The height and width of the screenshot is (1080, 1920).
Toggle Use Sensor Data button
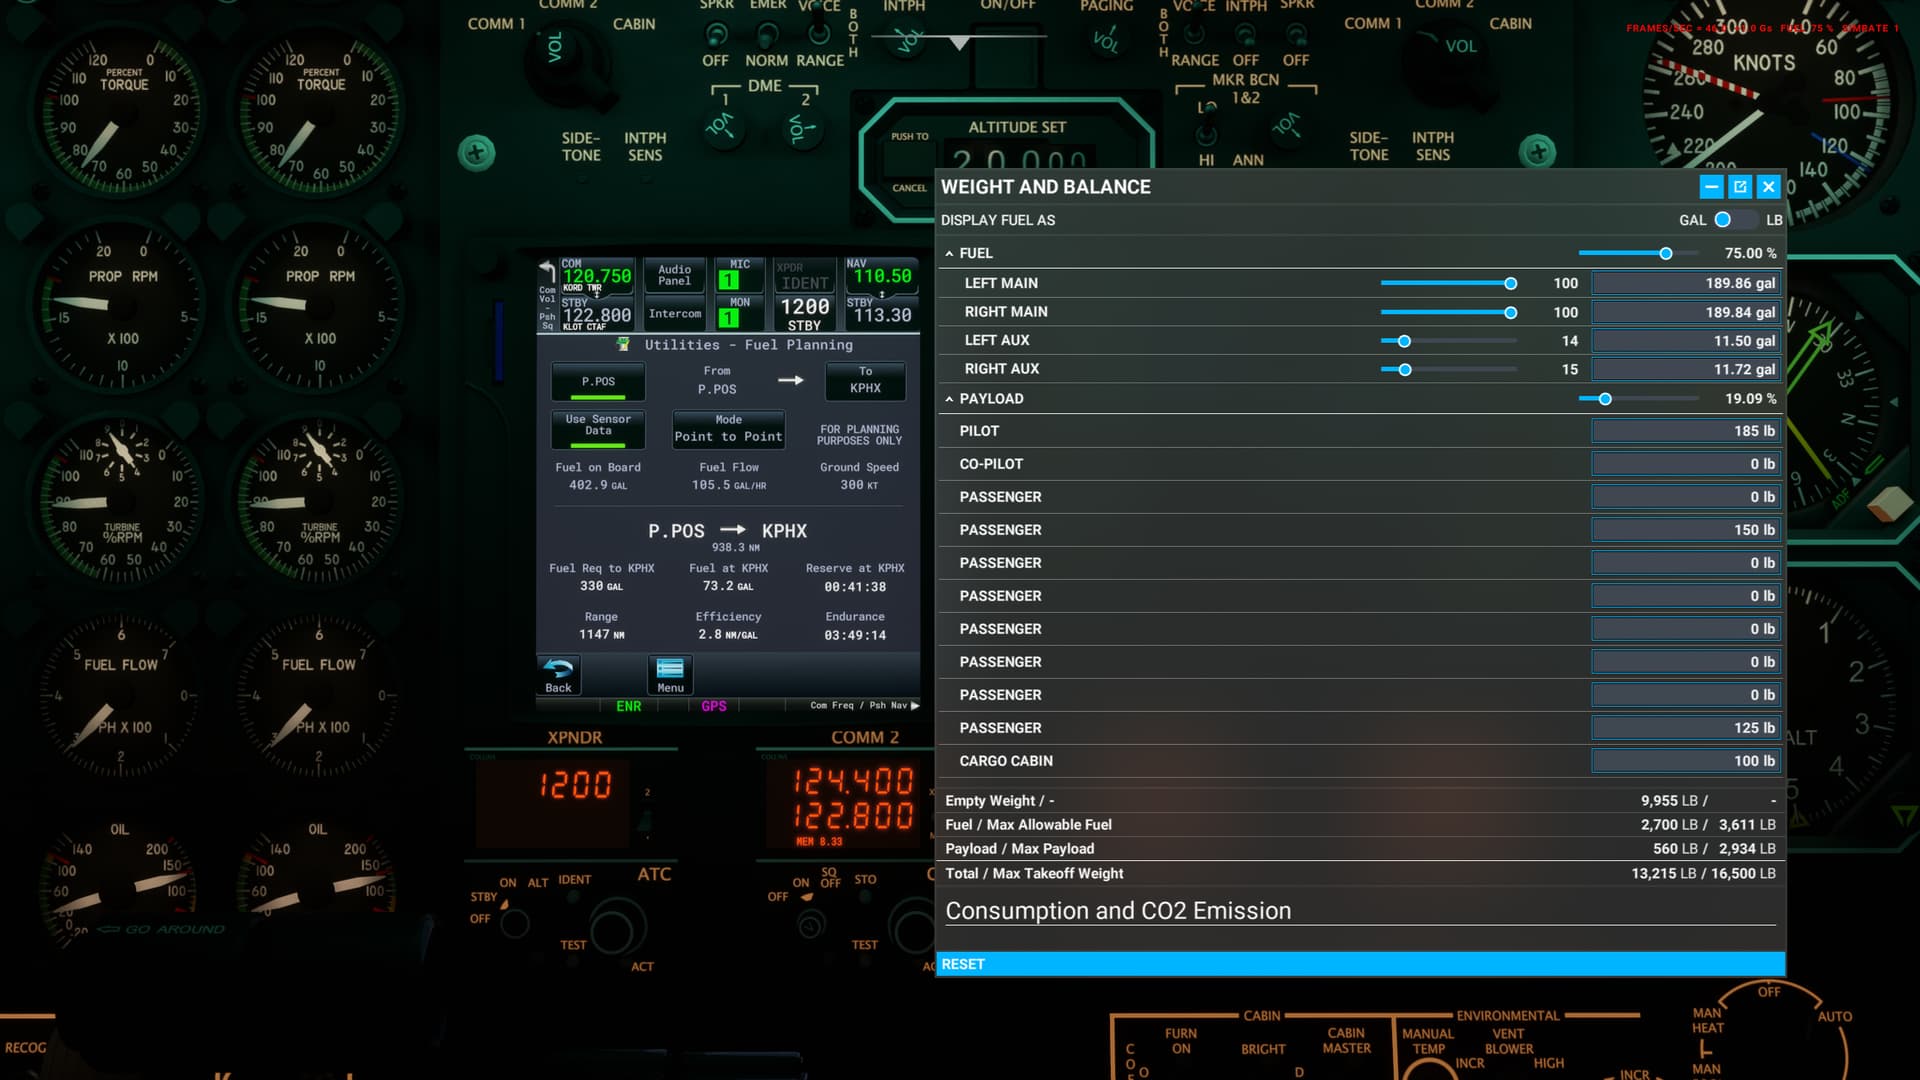click(598, 429)
